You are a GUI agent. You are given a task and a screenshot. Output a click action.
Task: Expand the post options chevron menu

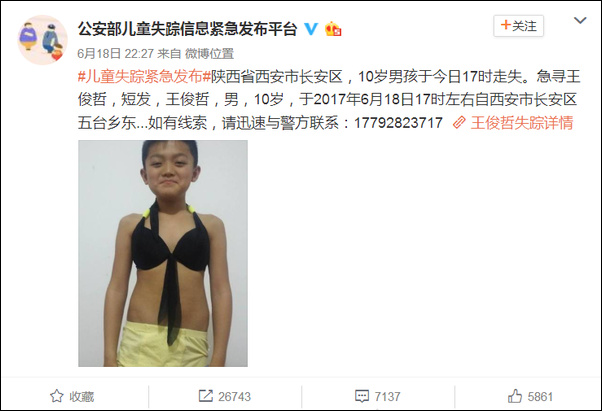coord(580,20)
